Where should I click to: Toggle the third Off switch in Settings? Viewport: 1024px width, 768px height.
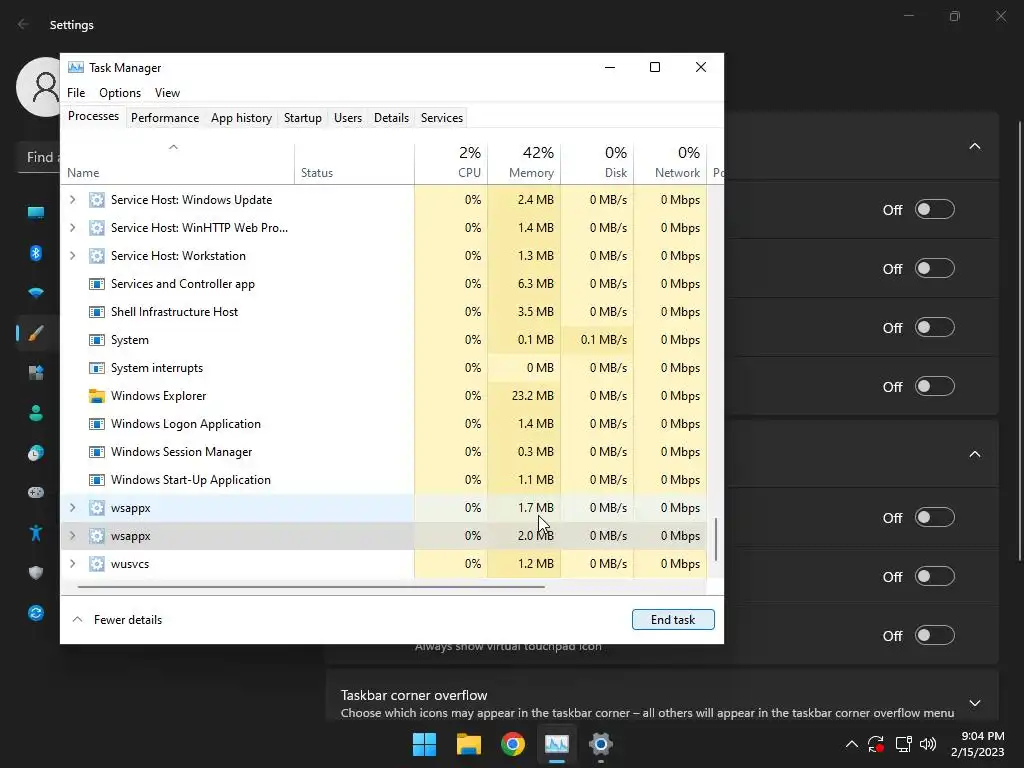[935, 327]
